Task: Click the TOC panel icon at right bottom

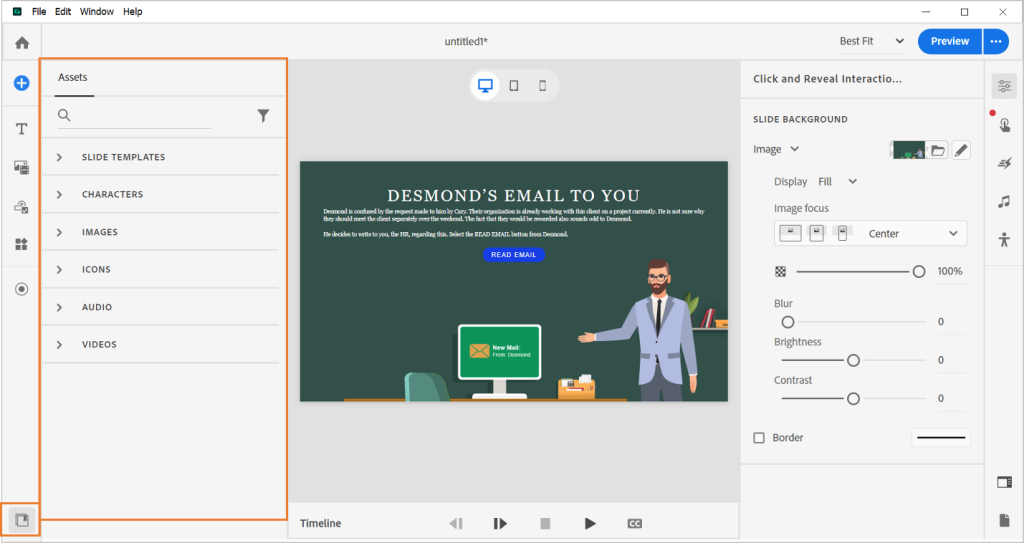Action: (x=1004, y=482)
